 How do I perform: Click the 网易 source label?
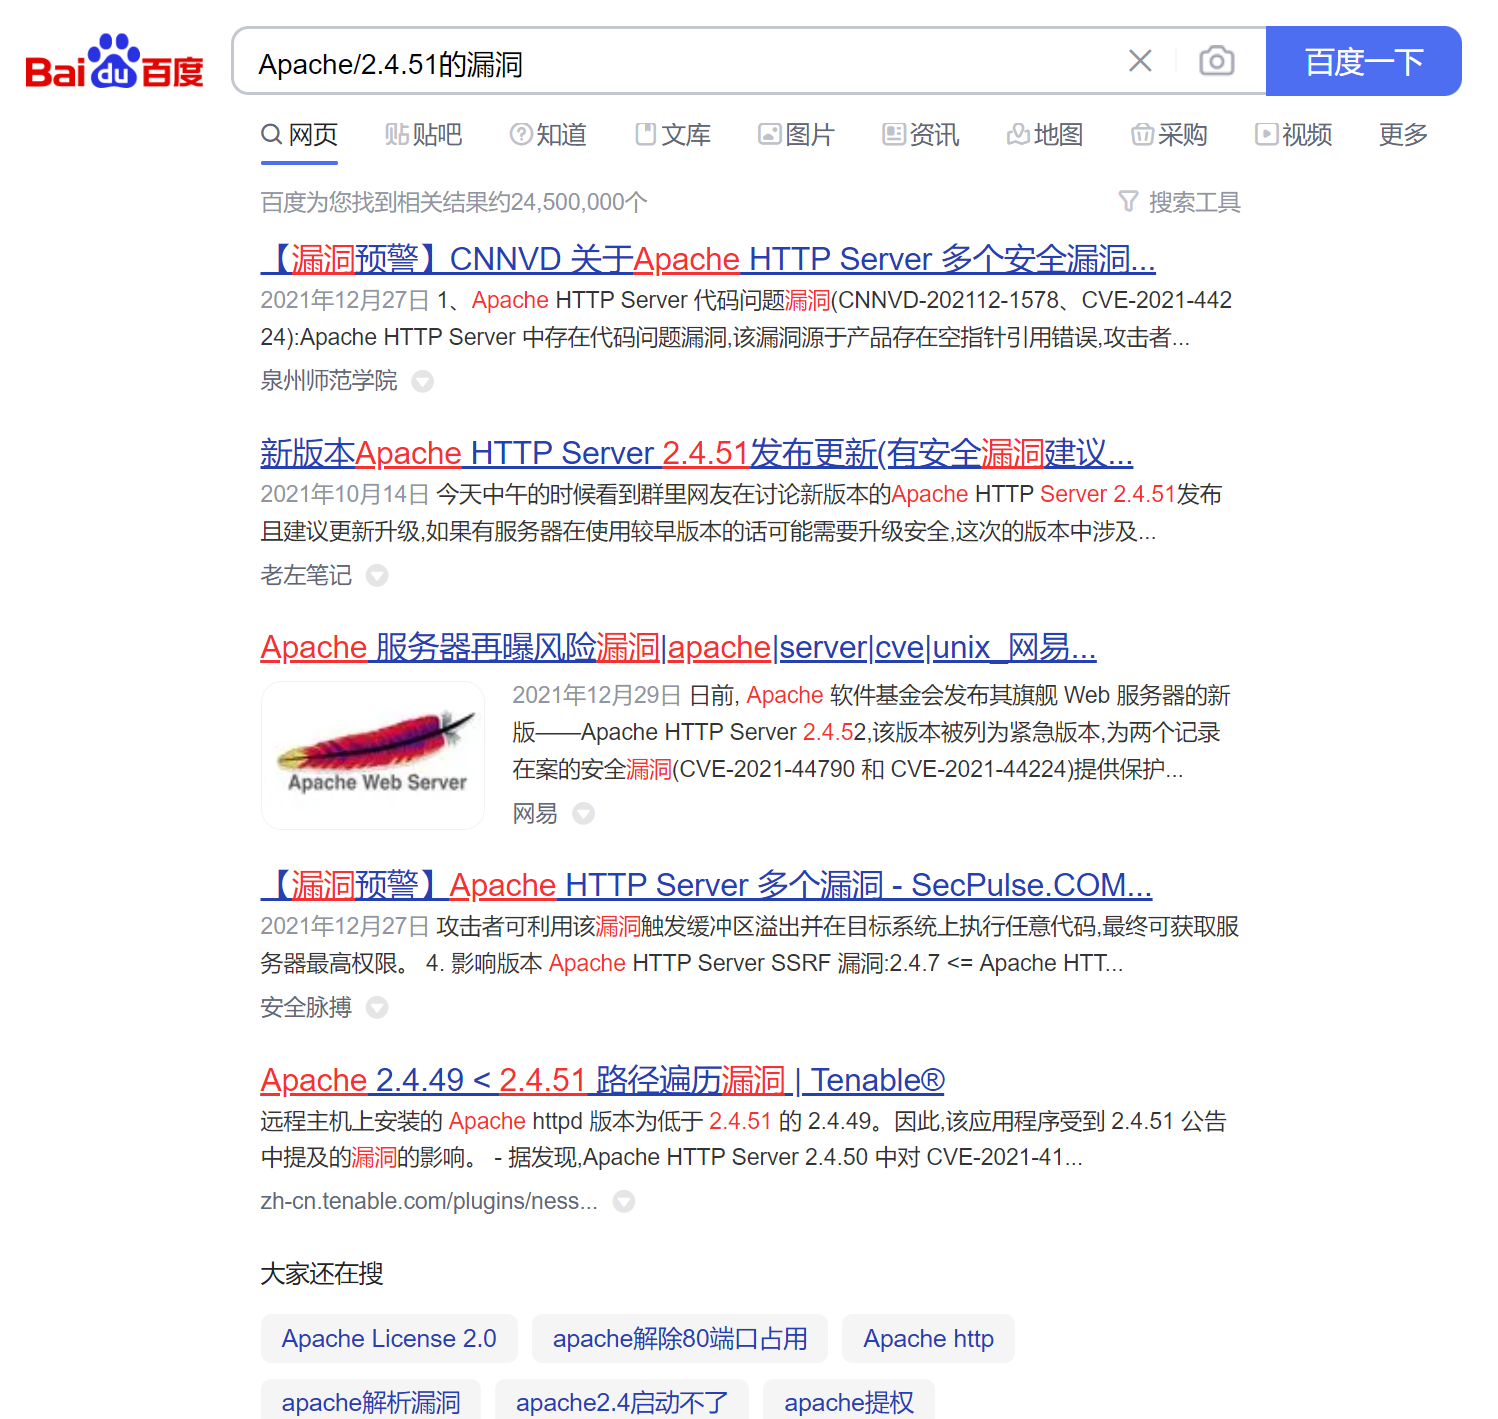535,814
